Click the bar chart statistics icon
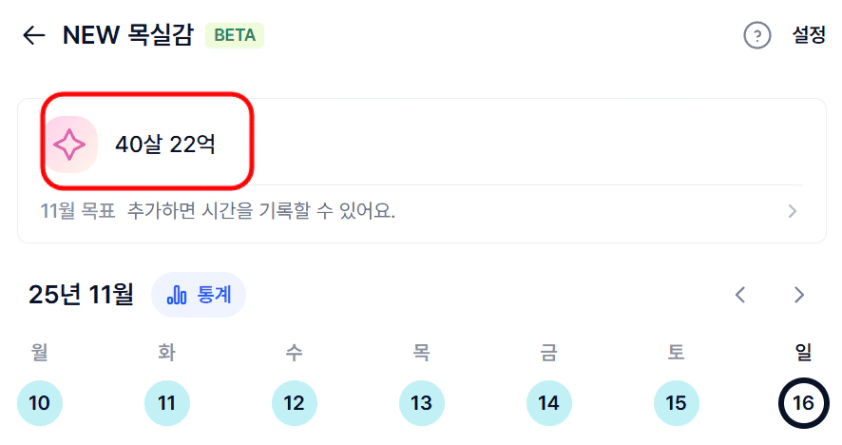This screenshot has width=842, height=445. 177,295
